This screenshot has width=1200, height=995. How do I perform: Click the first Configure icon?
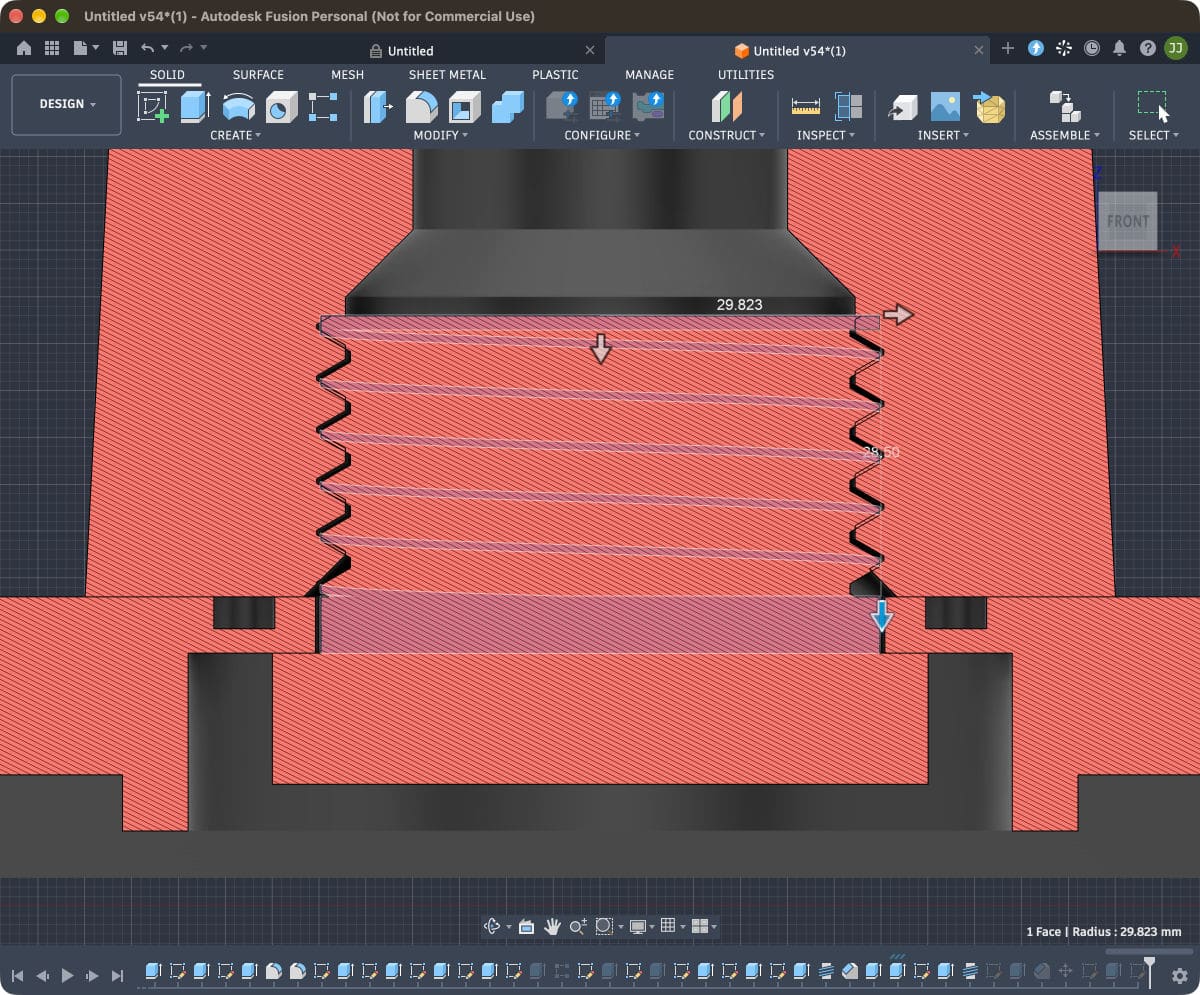(562, 106)
